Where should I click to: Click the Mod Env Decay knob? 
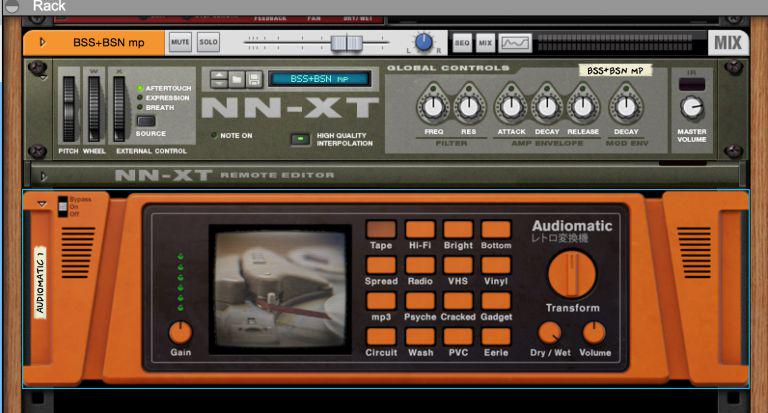coord(626,106)
